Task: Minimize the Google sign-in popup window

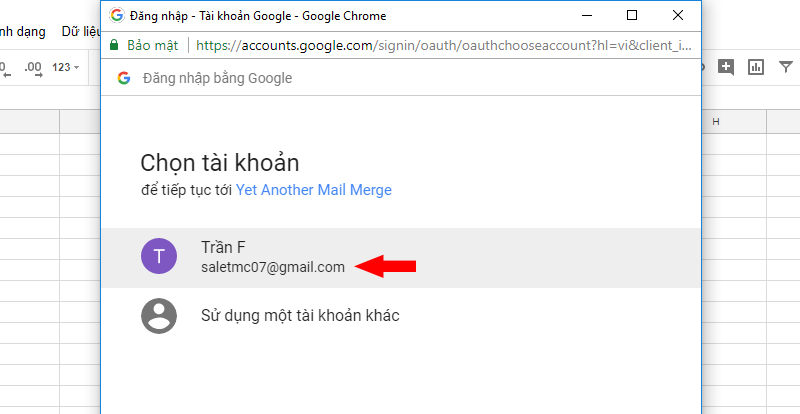Action: 587,15
